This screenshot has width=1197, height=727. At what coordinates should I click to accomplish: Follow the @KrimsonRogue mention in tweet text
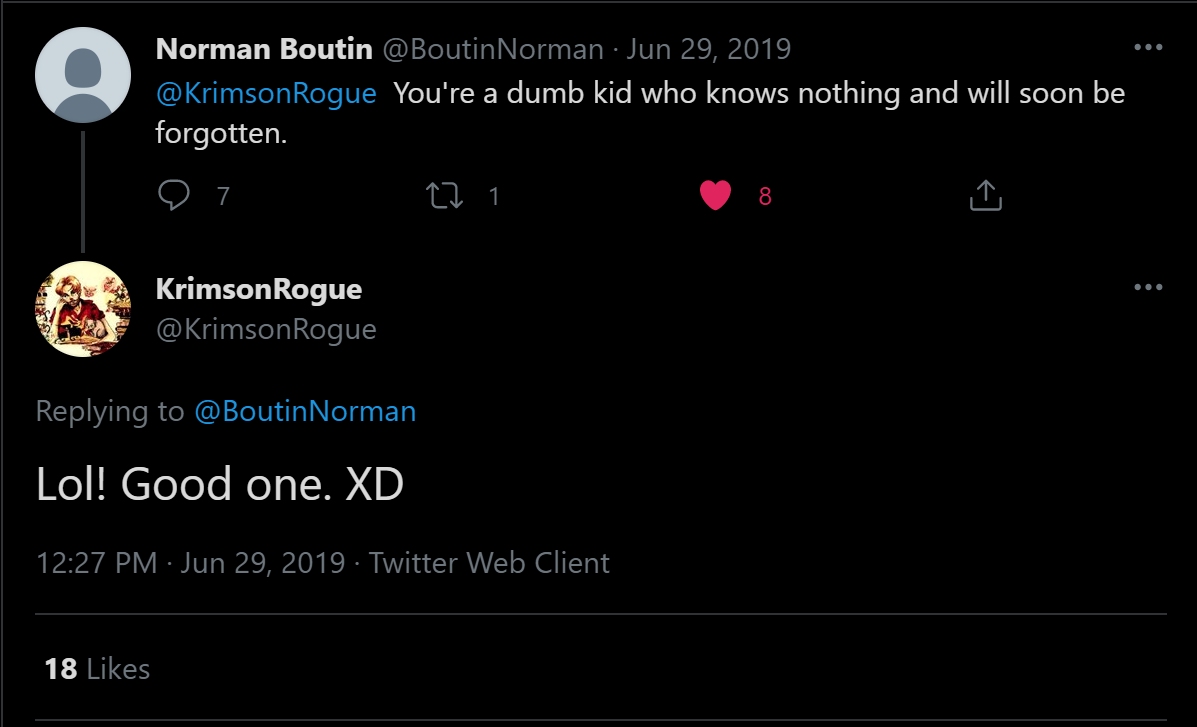click(266, 93)
